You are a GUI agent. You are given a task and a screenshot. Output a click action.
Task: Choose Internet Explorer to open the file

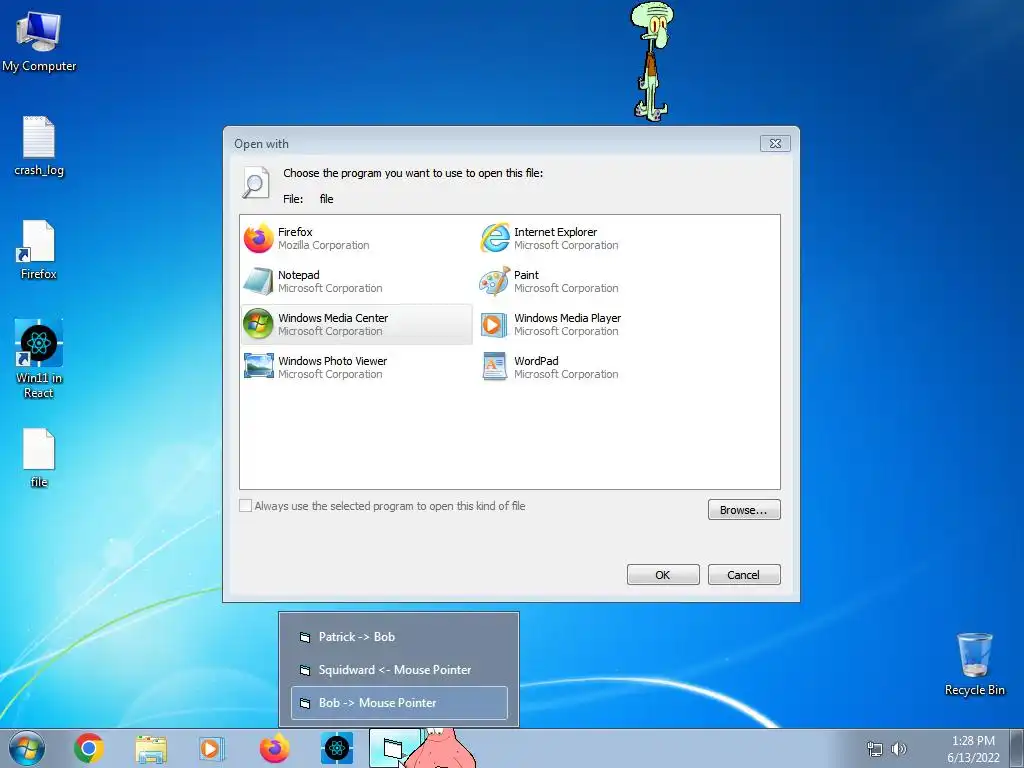click(x=592, y=238)
